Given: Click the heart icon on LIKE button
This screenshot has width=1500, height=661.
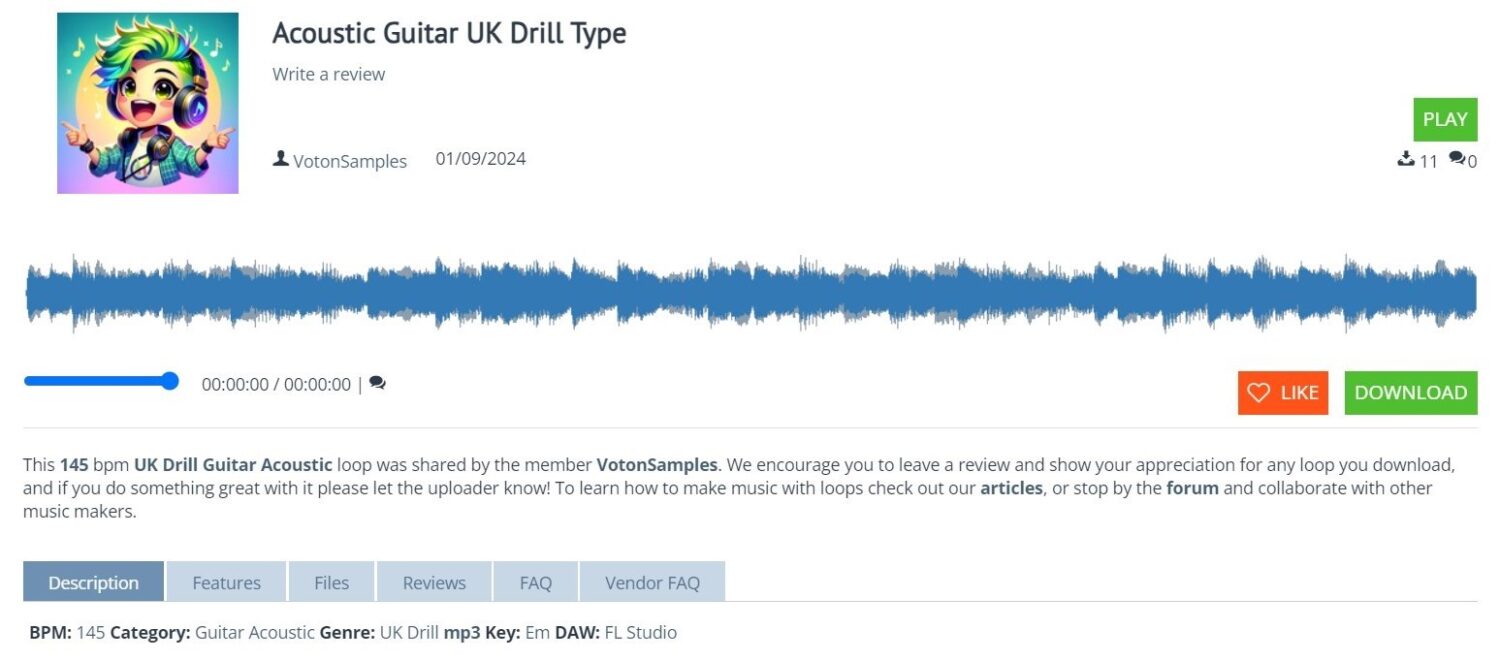Looking at the screenshot, I should click(1259, 393).
